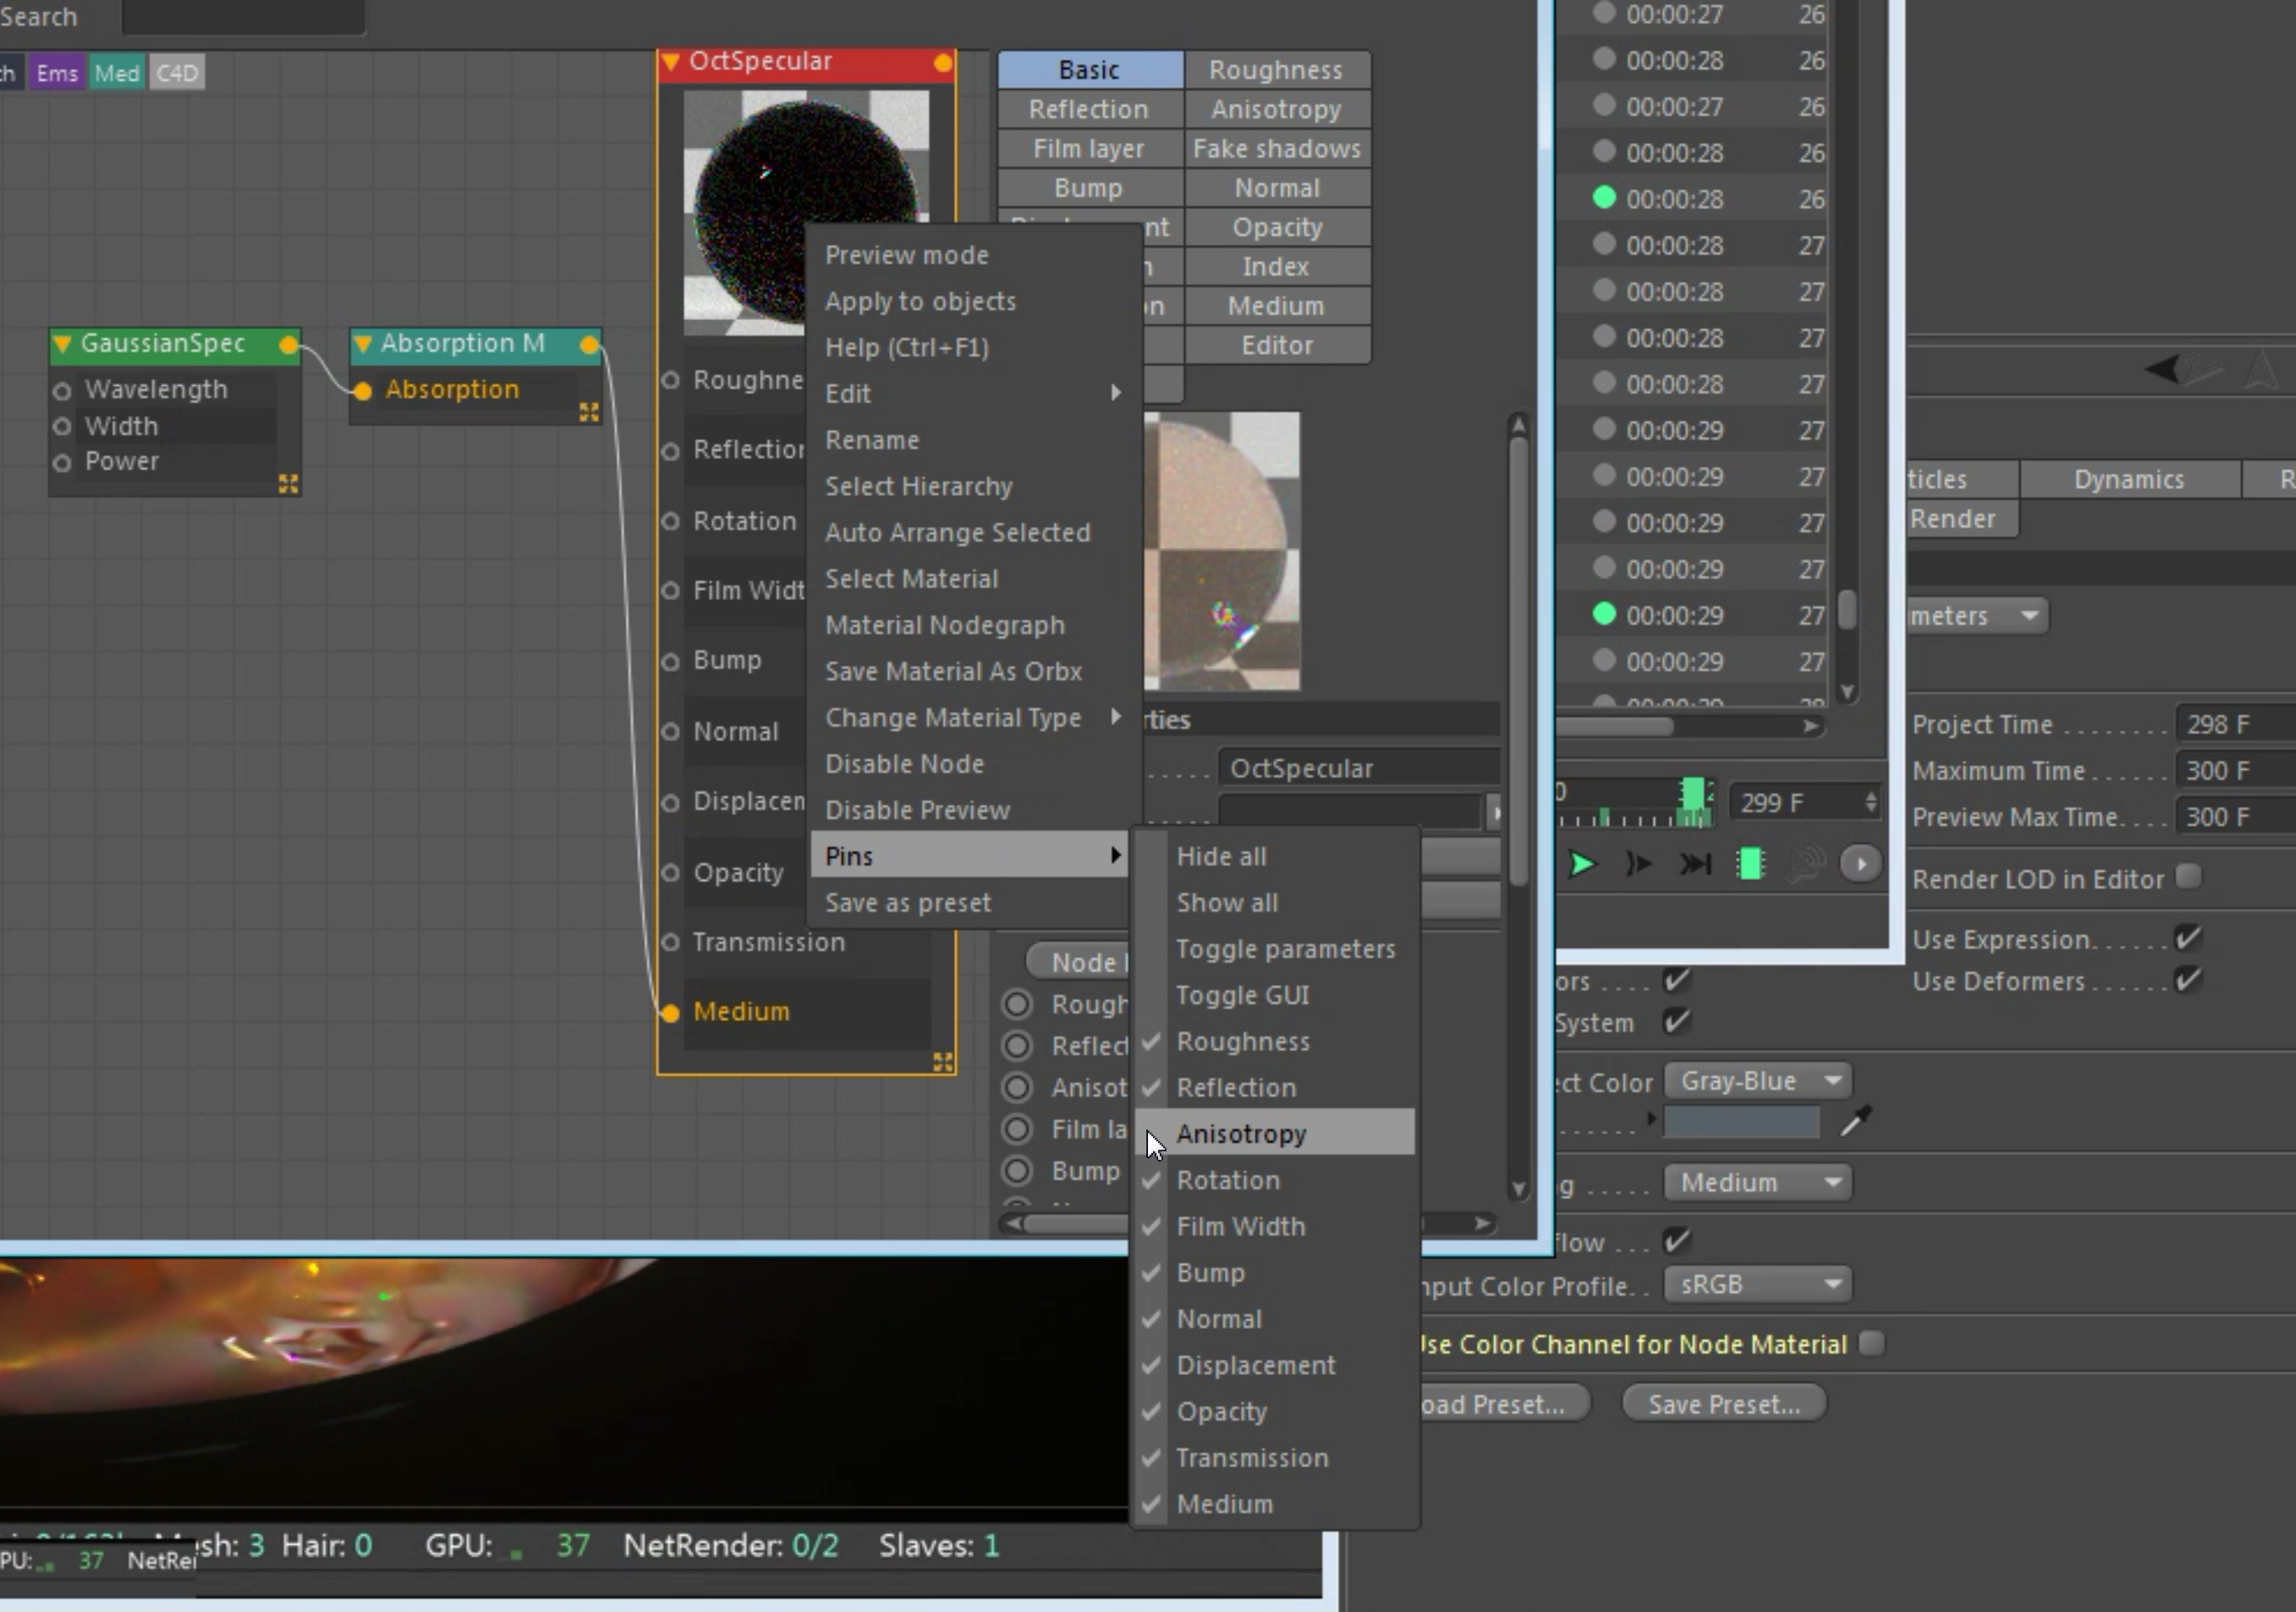
Task: Click the Roughness input pin on OctSpecular node
Action: (x=671, y=380)
